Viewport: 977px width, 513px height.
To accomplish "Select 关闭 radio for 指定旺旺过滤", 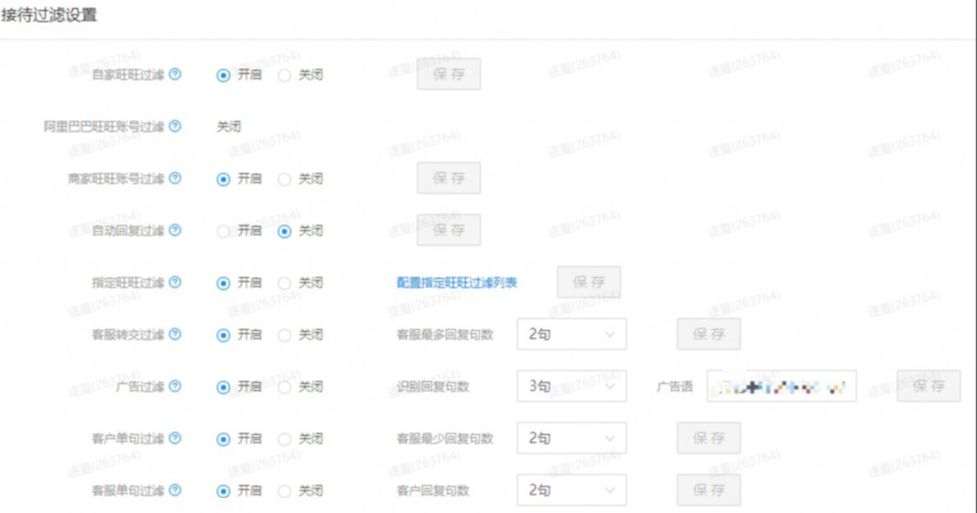I will [284, 284].
